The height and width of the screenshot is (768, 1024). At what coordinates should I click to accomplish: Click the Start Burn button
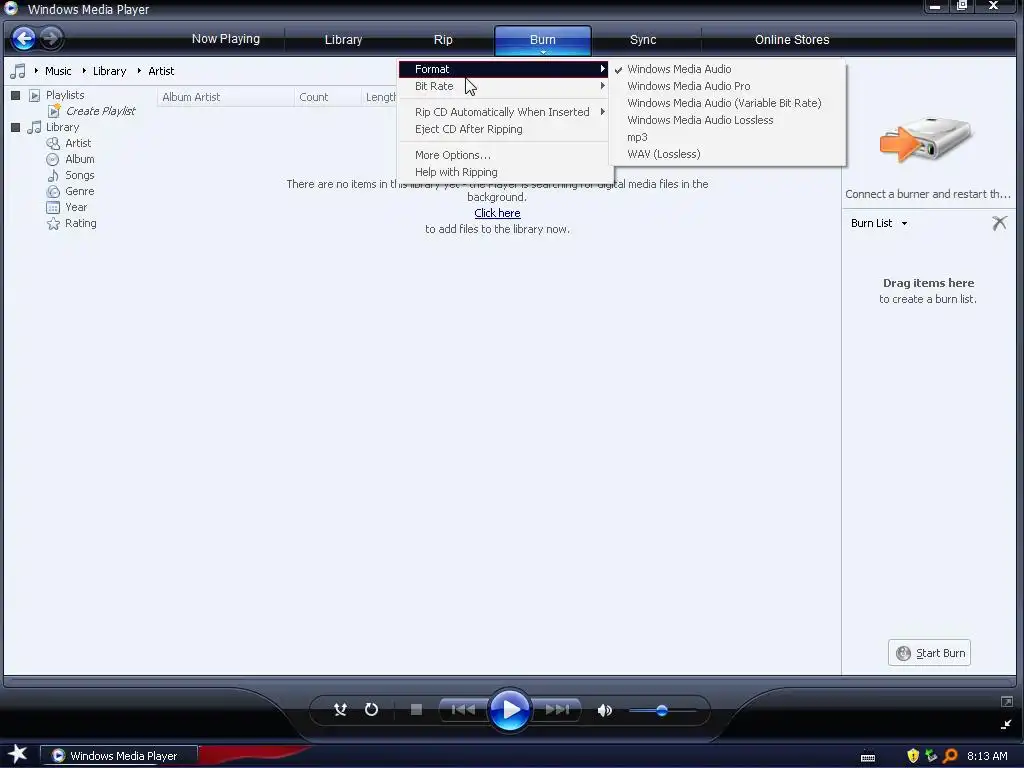click(929, 652)
